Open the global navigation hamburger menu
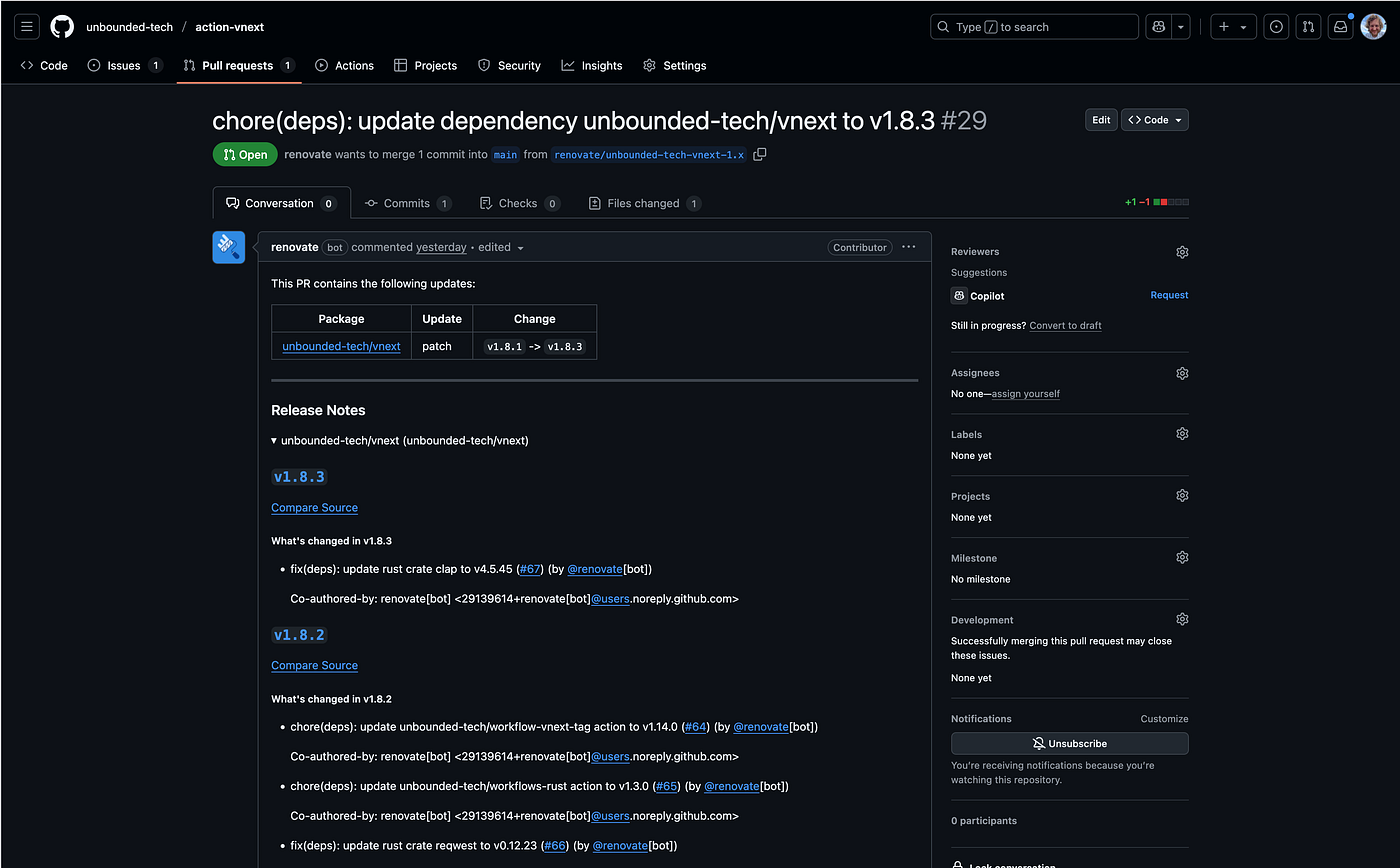1400x868 pixels. [26, 26]
